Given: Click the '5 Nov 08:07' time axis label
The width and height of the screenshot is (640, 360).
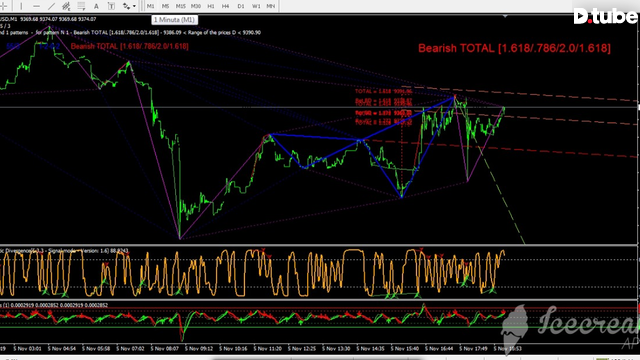Looking at the screenshot, I should coord(164,349).
